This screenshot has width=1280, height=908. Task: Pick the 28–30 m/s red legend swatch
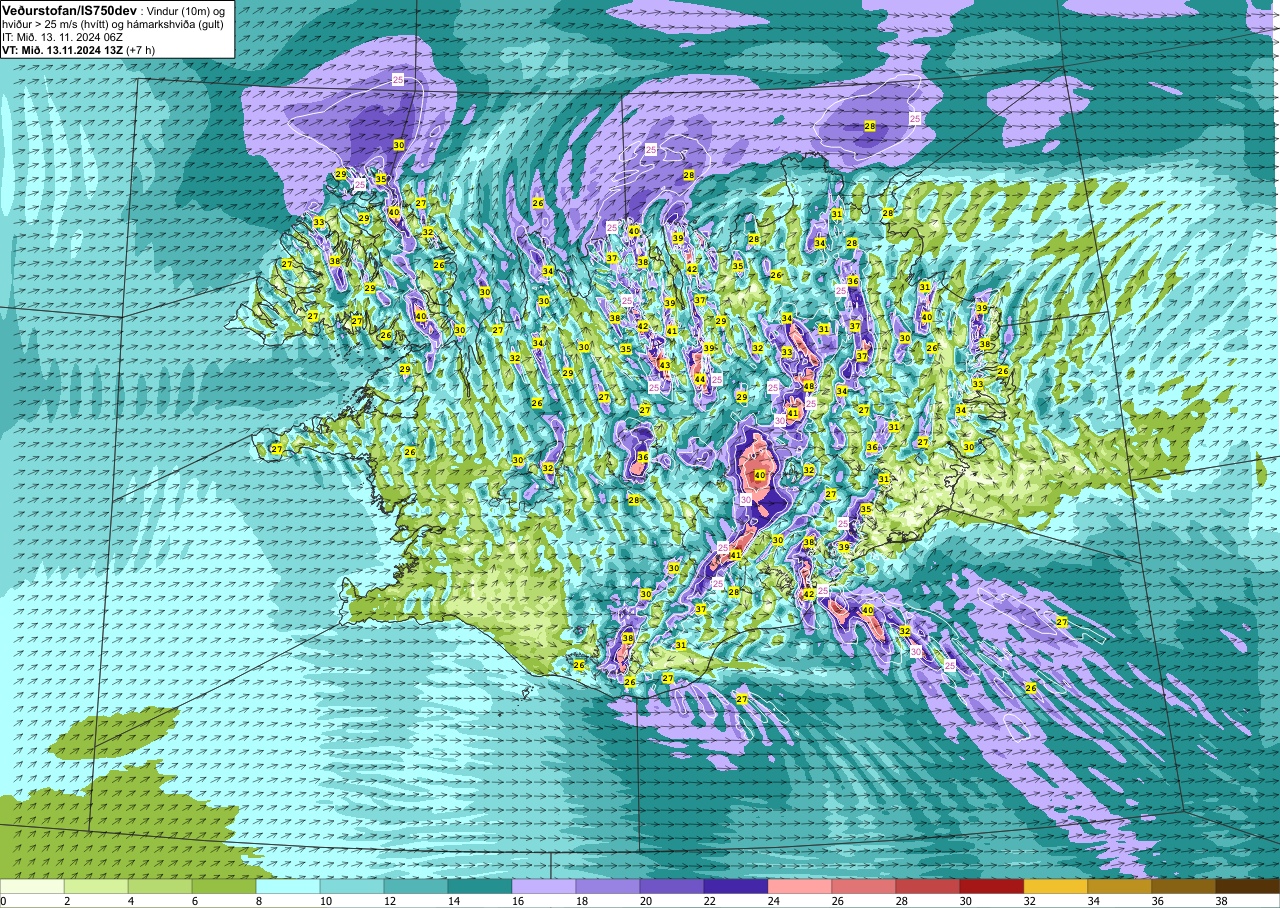[x=928, y=886]
